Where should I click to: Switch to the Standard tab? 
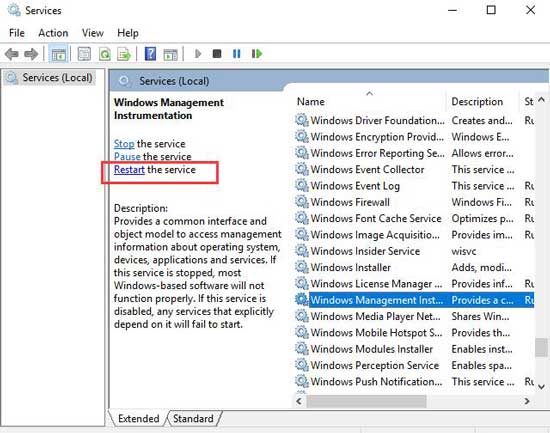point(193,419)
